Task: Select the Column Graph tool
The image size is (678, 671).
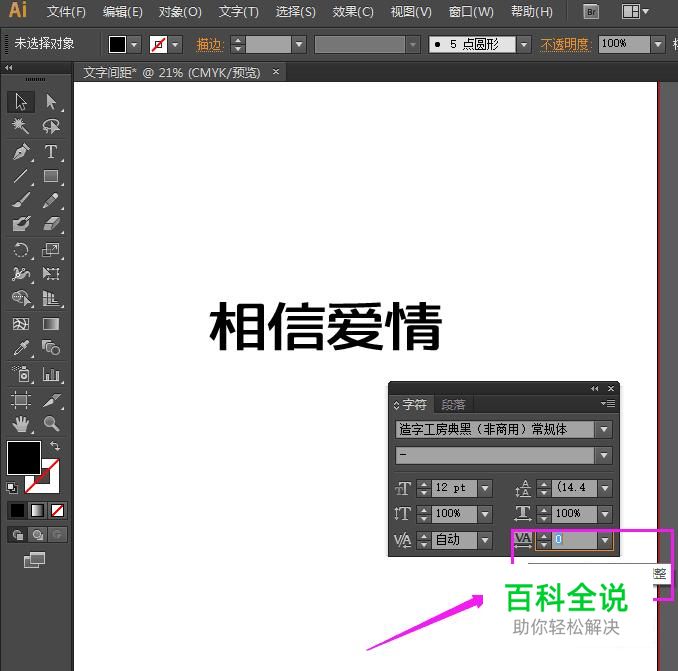Action: pyautogui.click(x=51, y=374)
